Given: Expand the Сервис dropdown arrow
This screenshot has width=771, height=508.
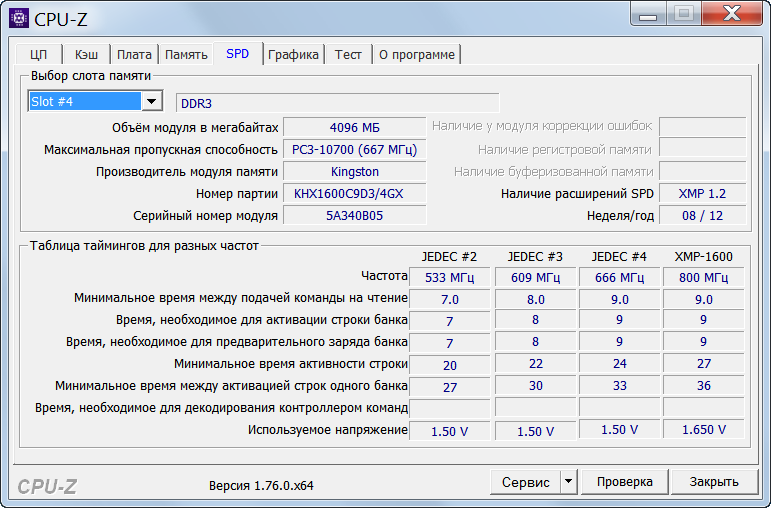Looking at the screenshot, I should click(x=568, y=482).
